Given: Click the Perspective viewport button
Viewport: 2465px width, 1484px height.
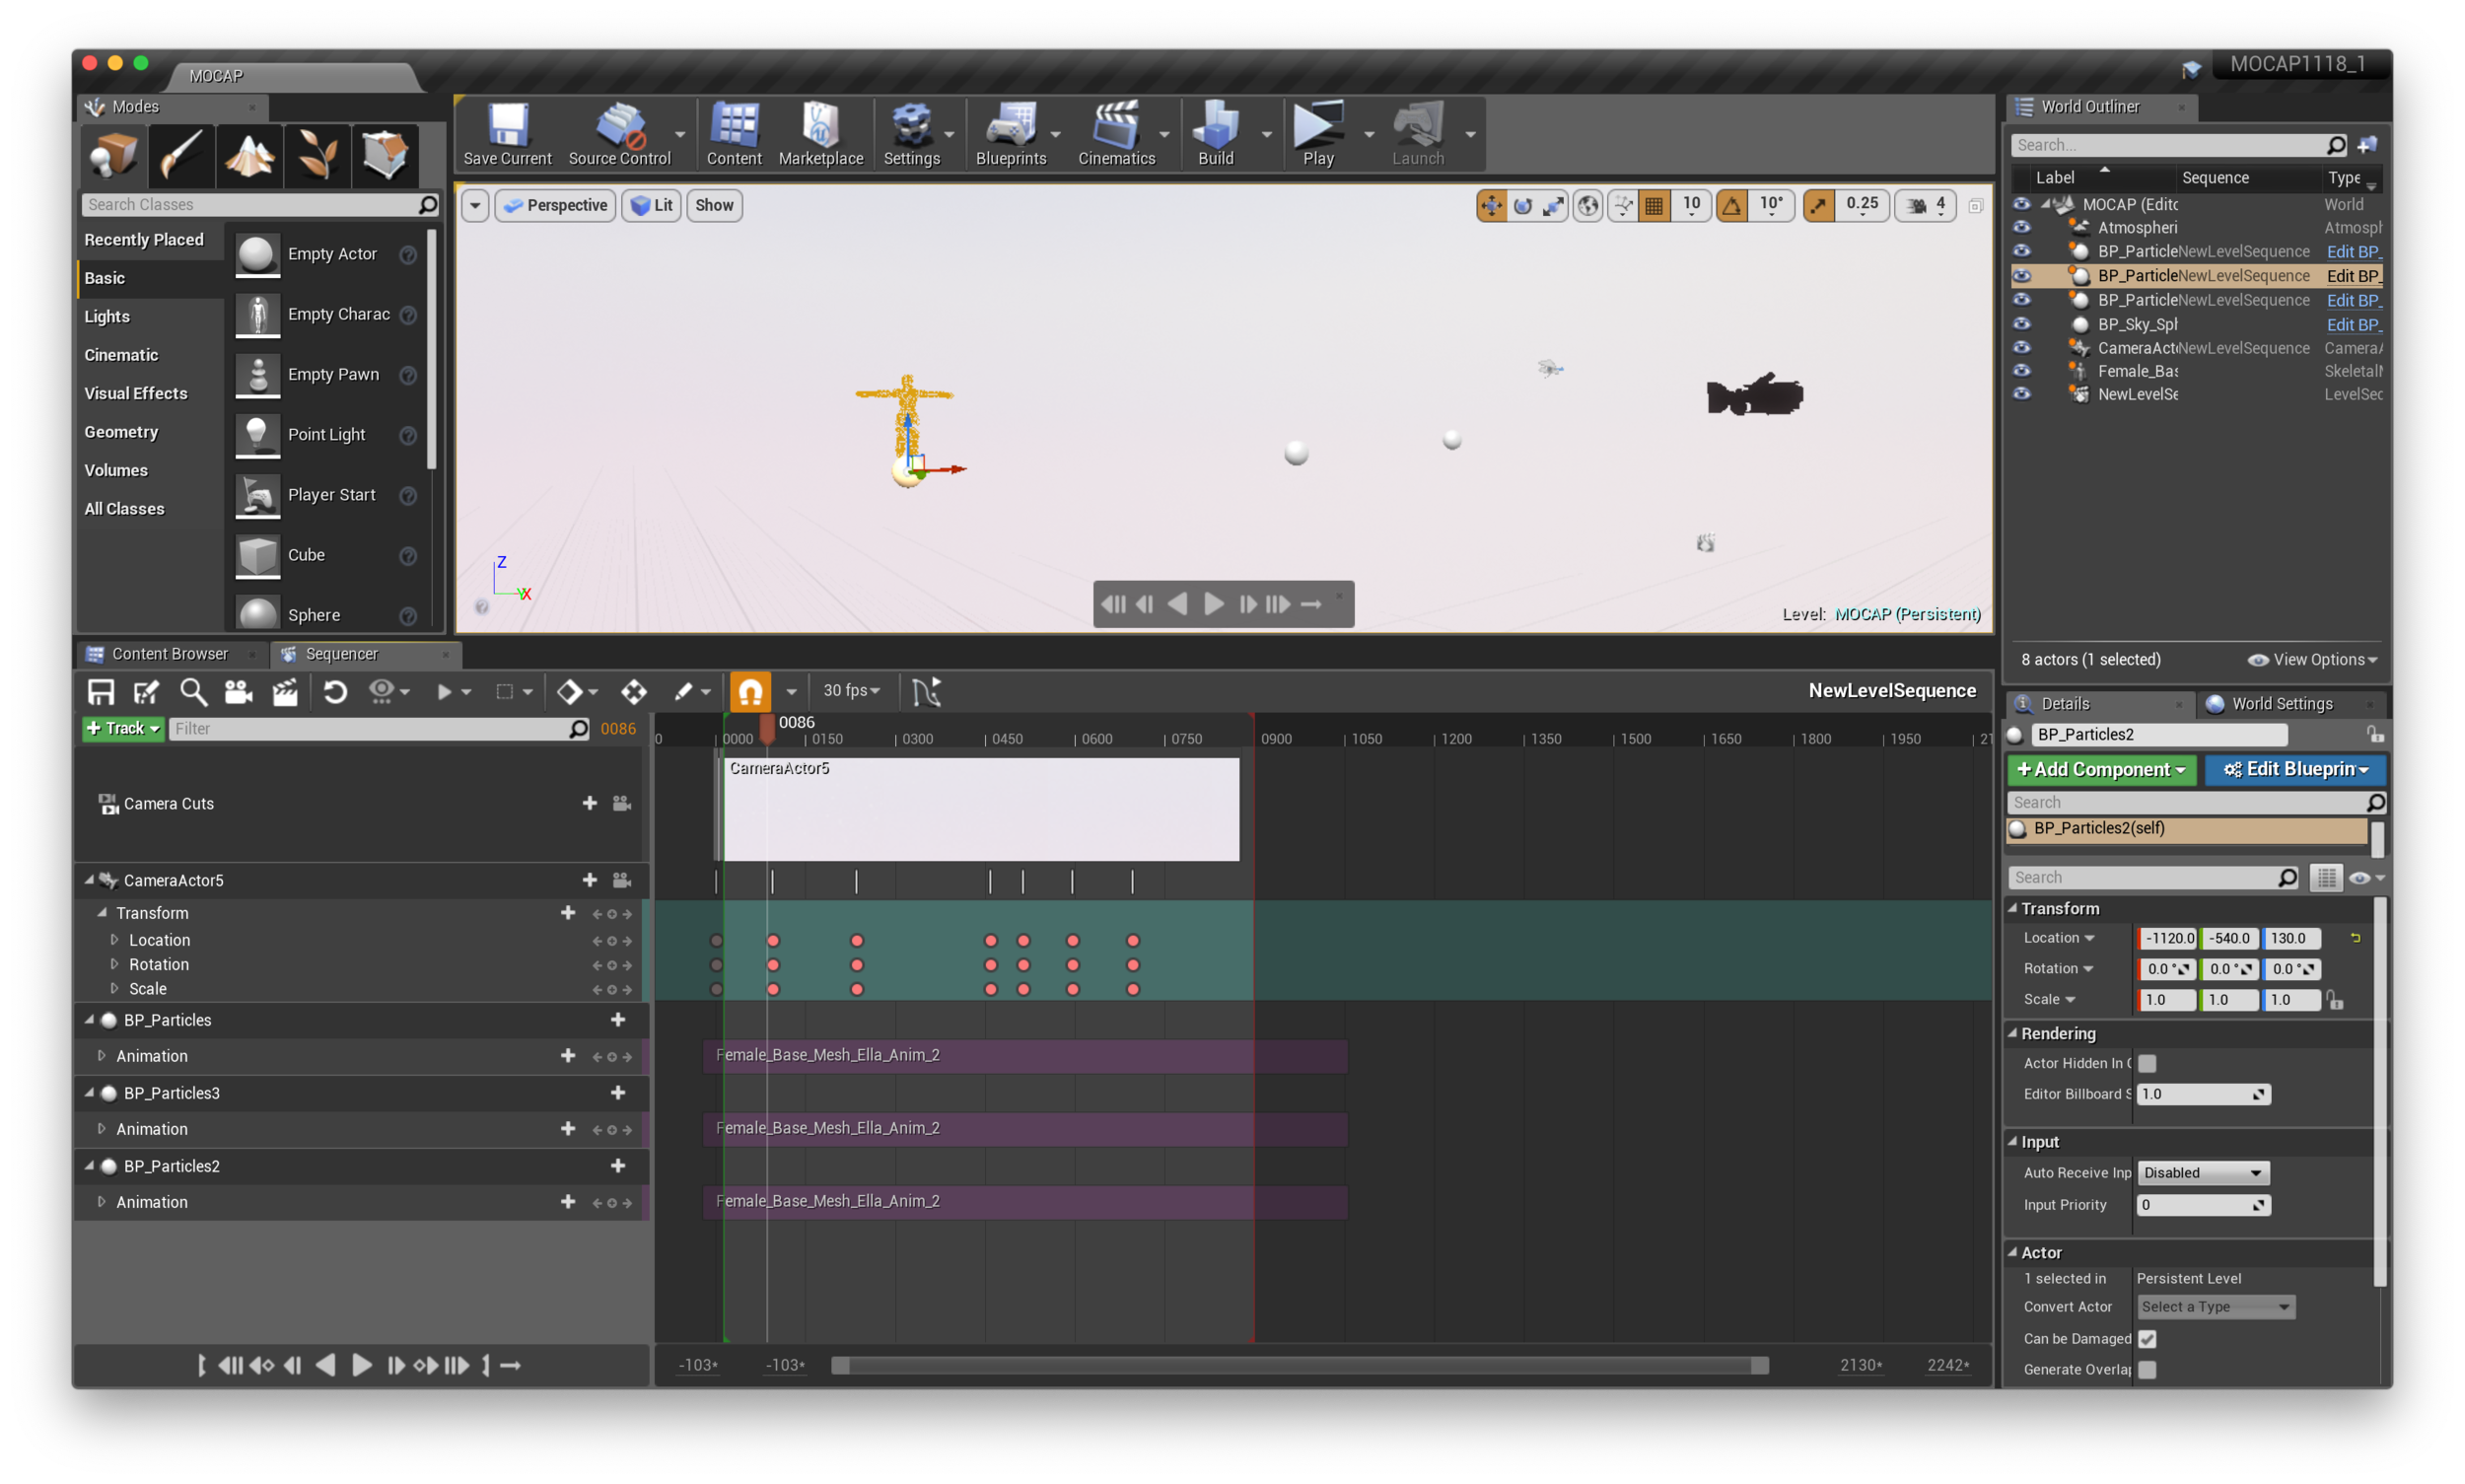Looking at the screenshot, I should pos(555,205).
